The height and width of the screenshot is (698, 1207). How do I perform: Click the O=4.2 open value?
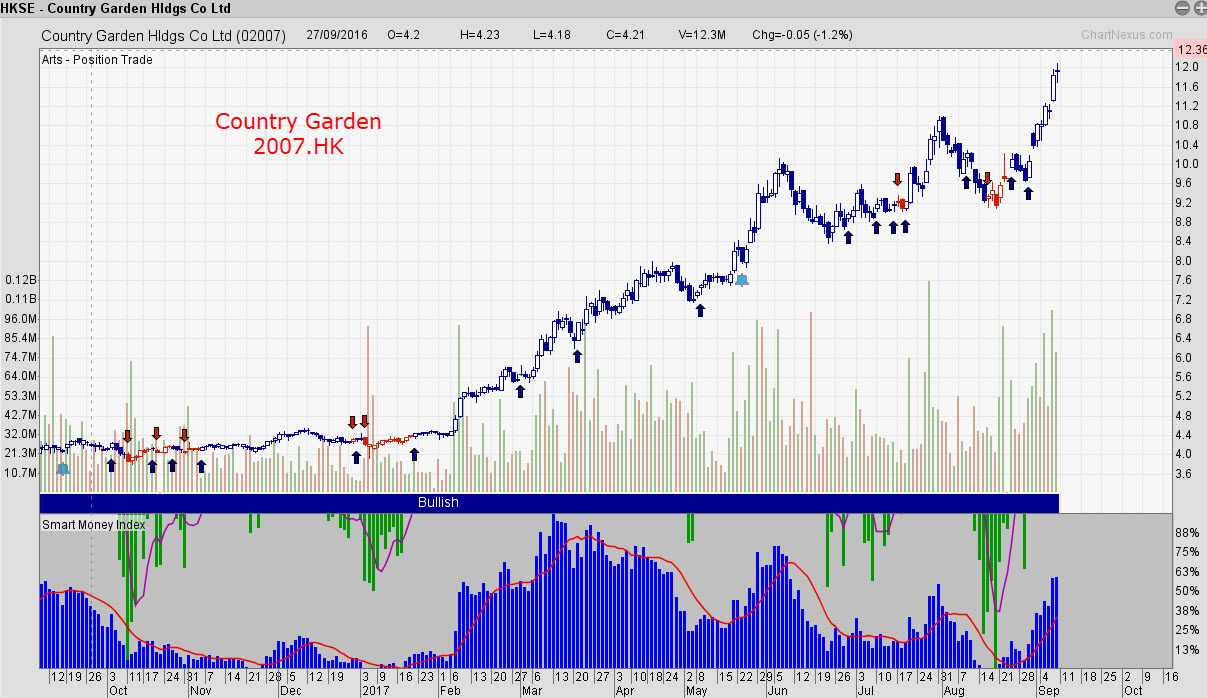404,35
